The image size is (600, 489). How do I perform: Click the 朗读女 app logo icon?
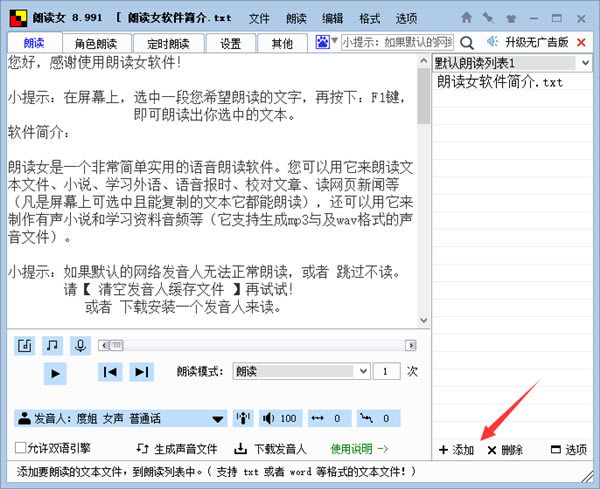point(18,18)
